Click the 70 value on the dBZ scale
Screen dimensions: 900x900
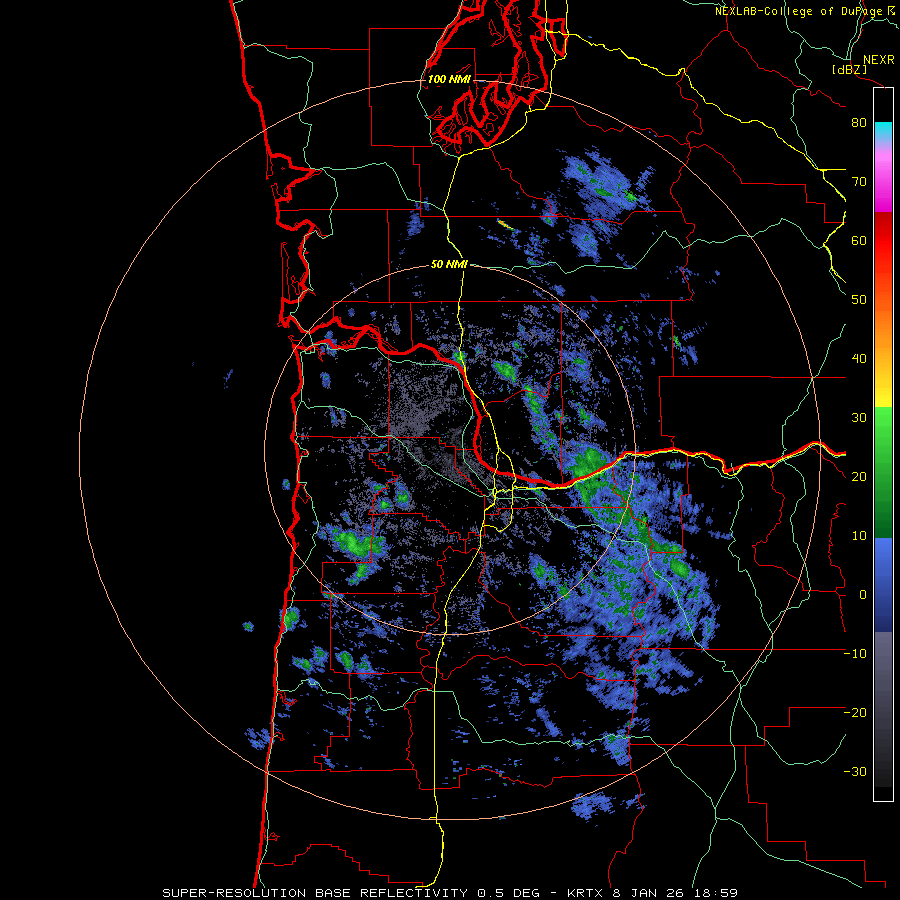(x=859, y=182)
